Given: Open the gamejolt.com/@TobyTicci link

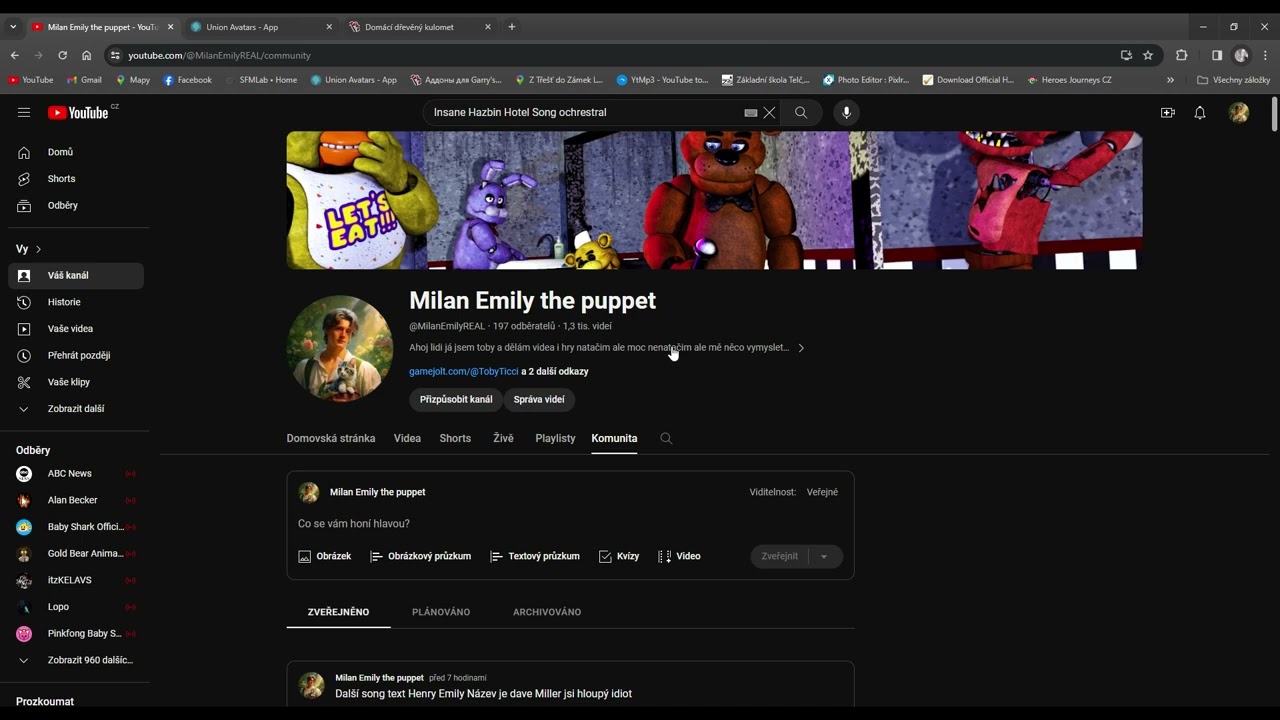Looking at the screenshot, I should point(463,372).
